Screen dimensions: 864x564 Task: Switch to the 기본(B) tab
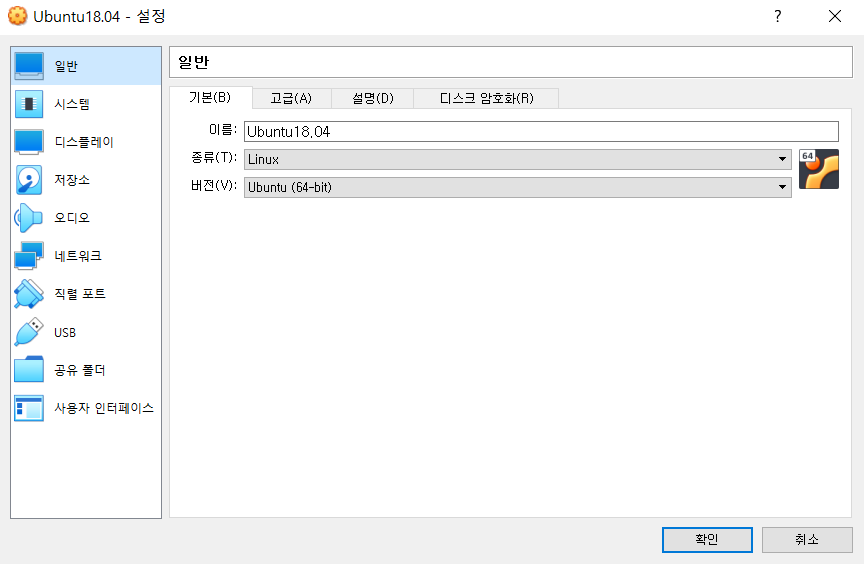click(x=210, y=97)
